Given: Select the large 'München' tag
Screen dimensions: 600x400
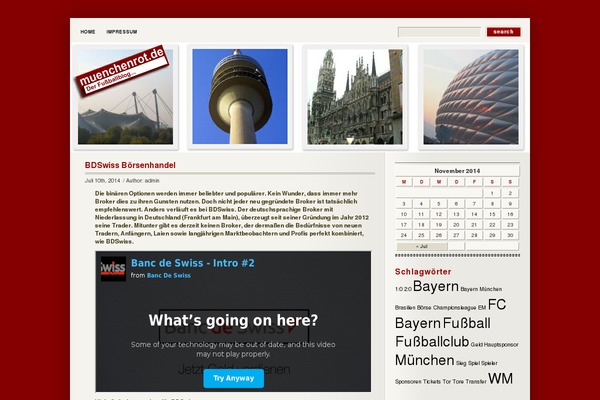Looking at the screenshot, I should tap(424, 360).
